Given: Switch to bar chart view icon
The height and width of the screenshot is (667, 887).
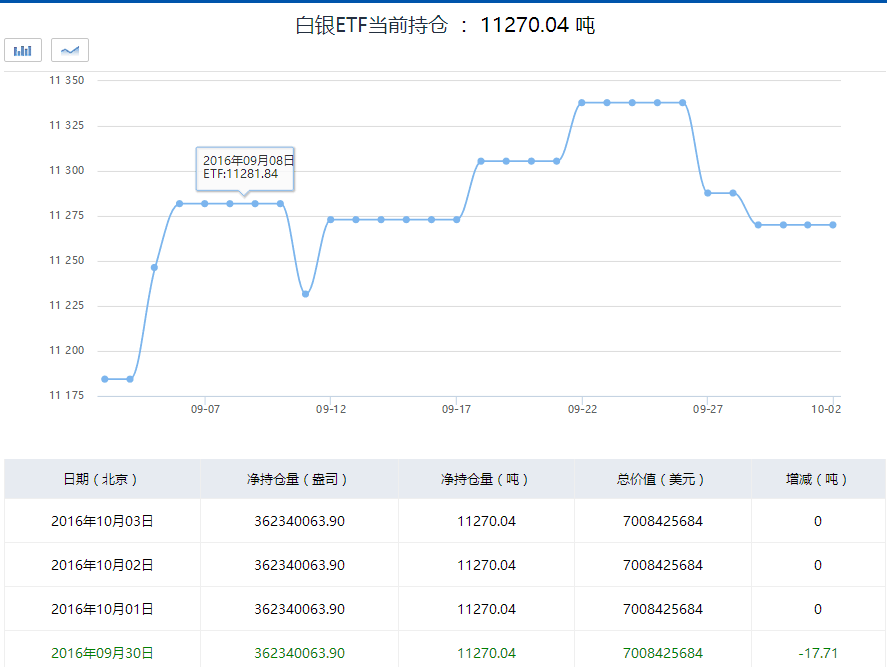Looking at the screenshot, I should [23, 50].
